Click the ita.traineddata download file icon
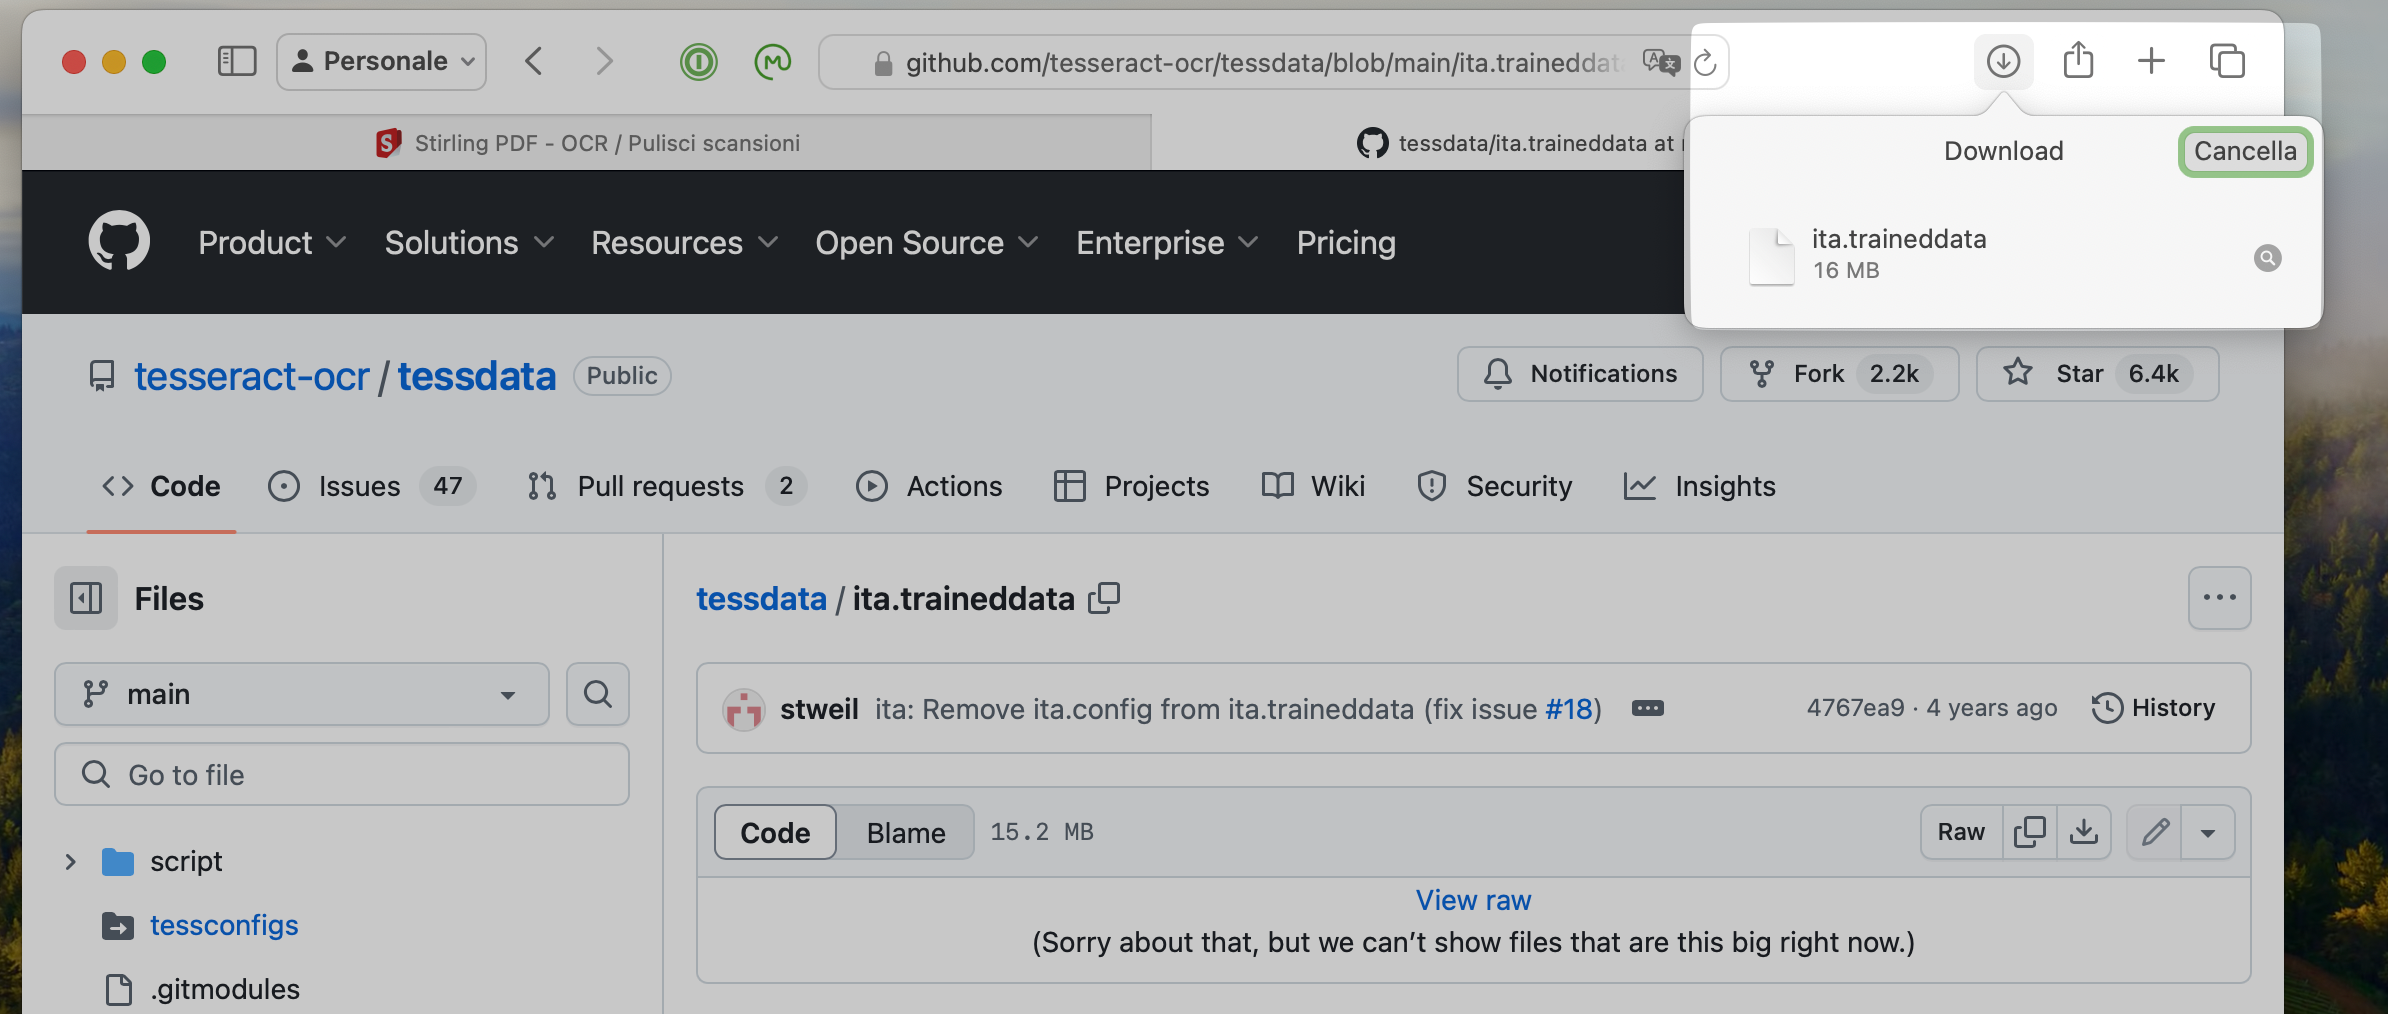2388x1014 pixels. click(1771, 257)
